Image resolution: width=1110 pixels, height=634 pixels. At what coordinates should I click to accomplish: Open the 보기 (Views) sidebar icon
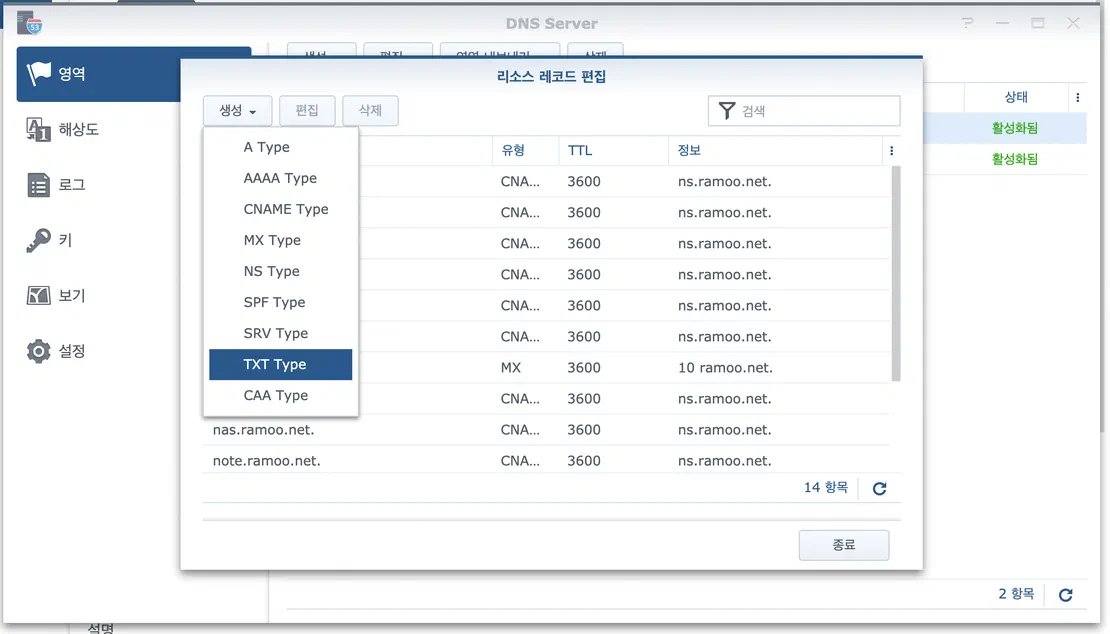39,296
